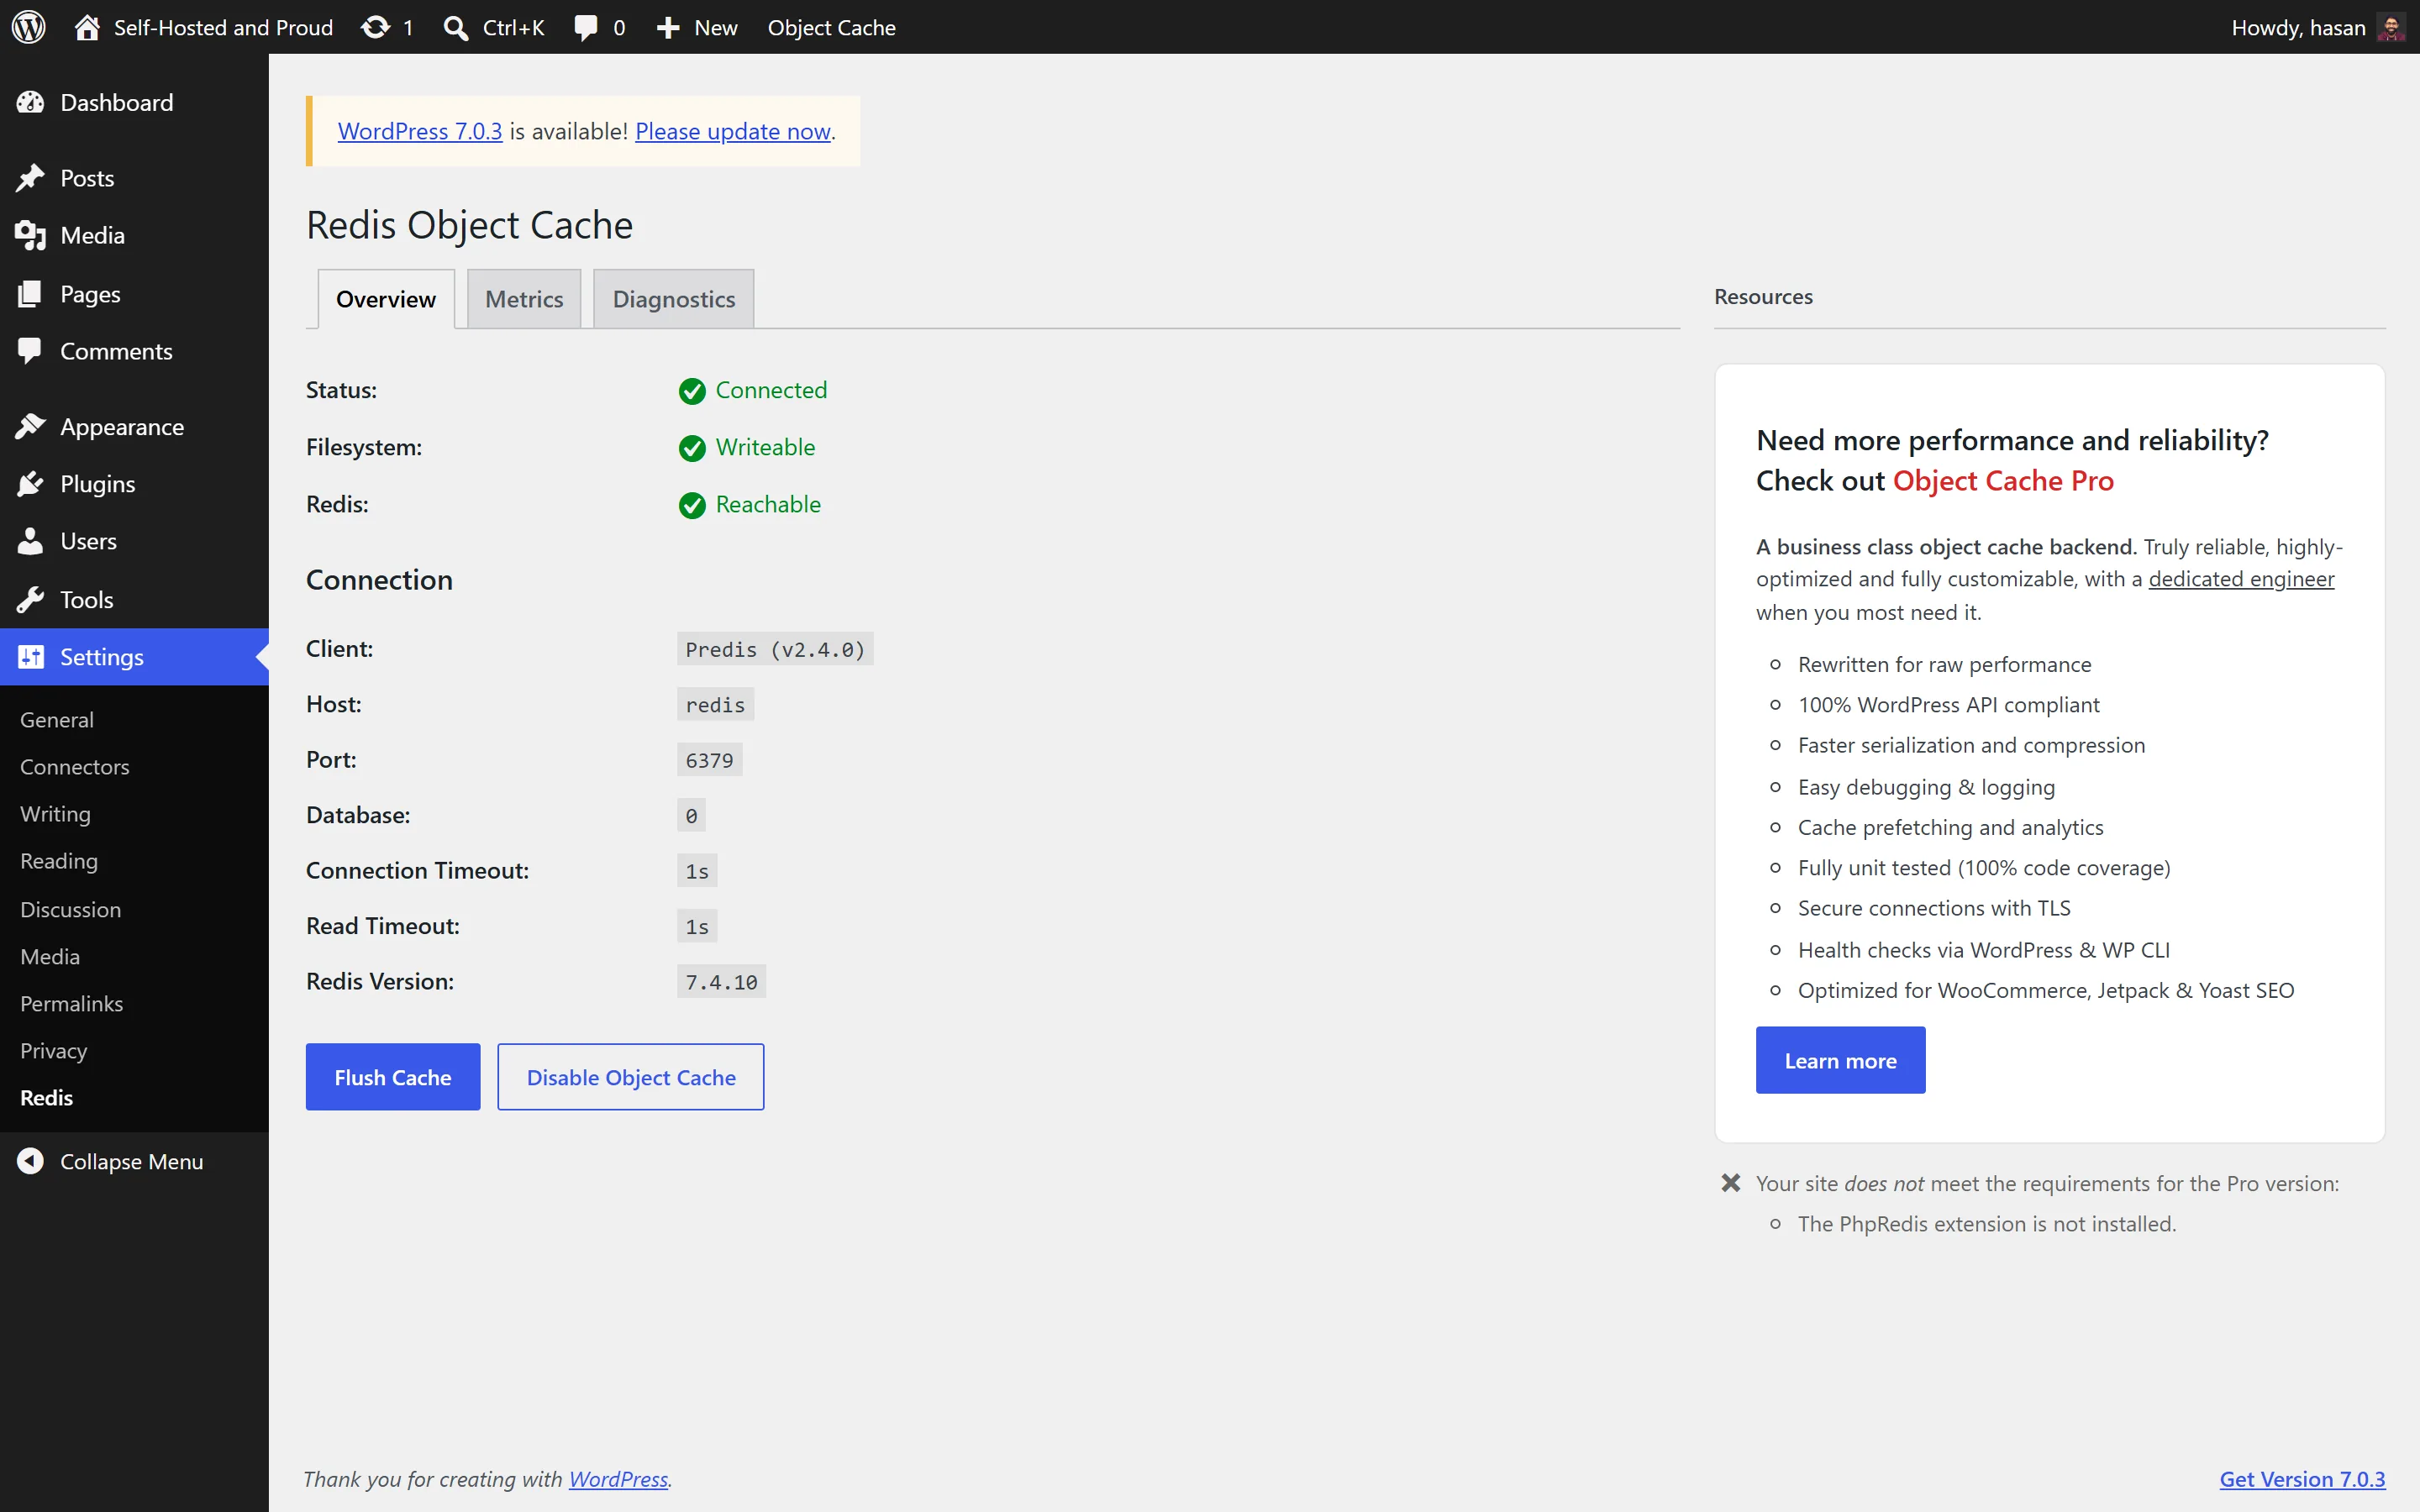The width and height of the screenshot is (2420, 1512).
Task: Switch to the Diagnostics tab
Action: pos(674,299)
